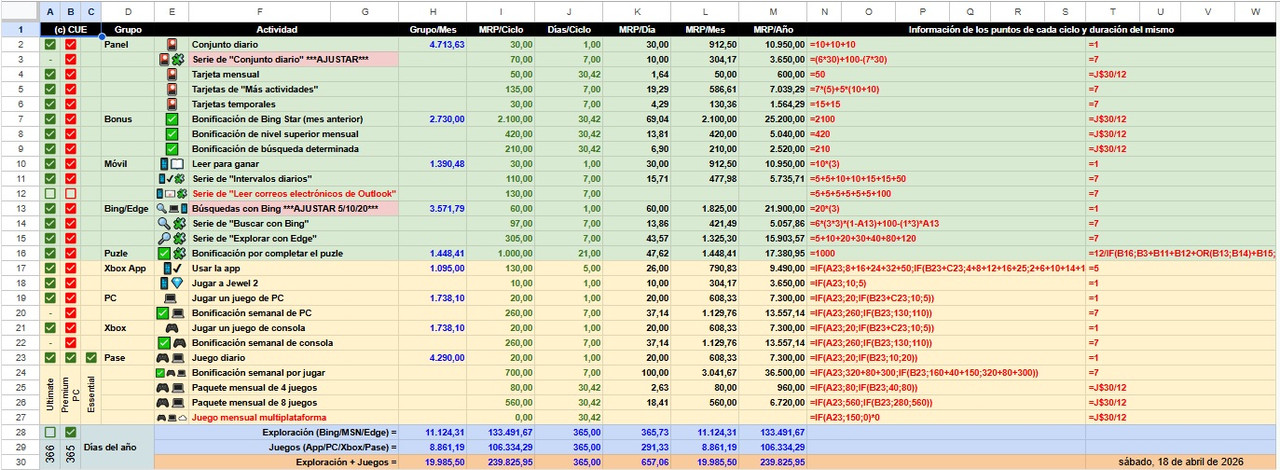Image resolution: width=1280 pixels, height=470 pixels.
Task: Click the vertical 'Ultimate' label cell
Action: point(50,395)
